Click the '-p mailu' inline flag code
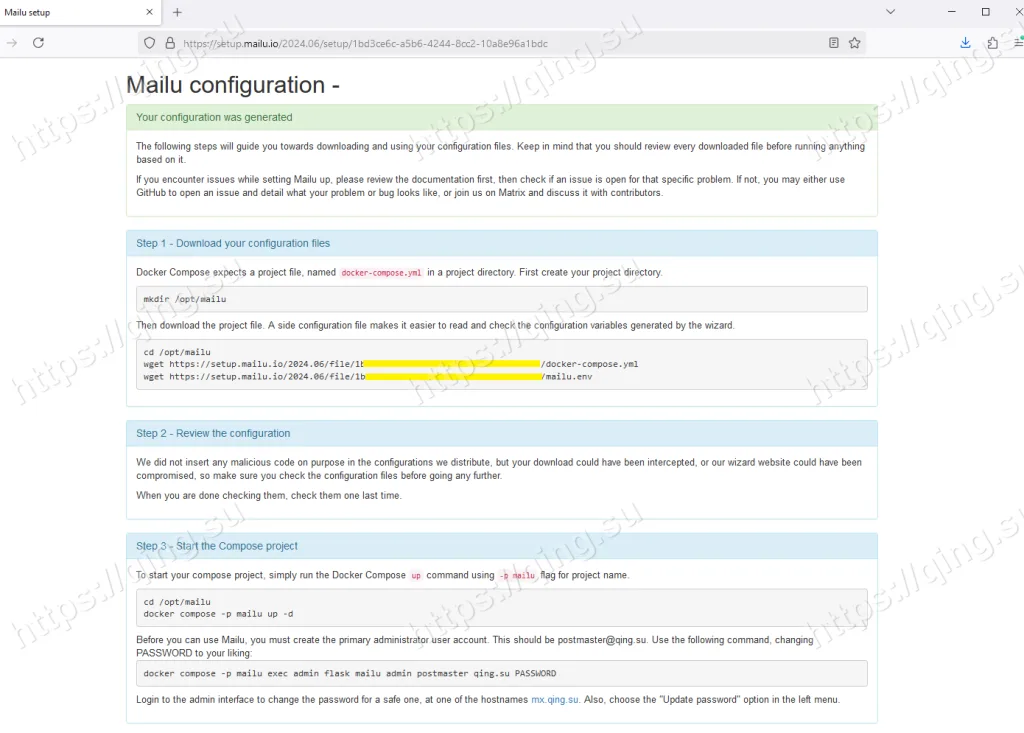Image resolution: width=1024 pixels, height=733 pixels. click(x=517, y=576)
